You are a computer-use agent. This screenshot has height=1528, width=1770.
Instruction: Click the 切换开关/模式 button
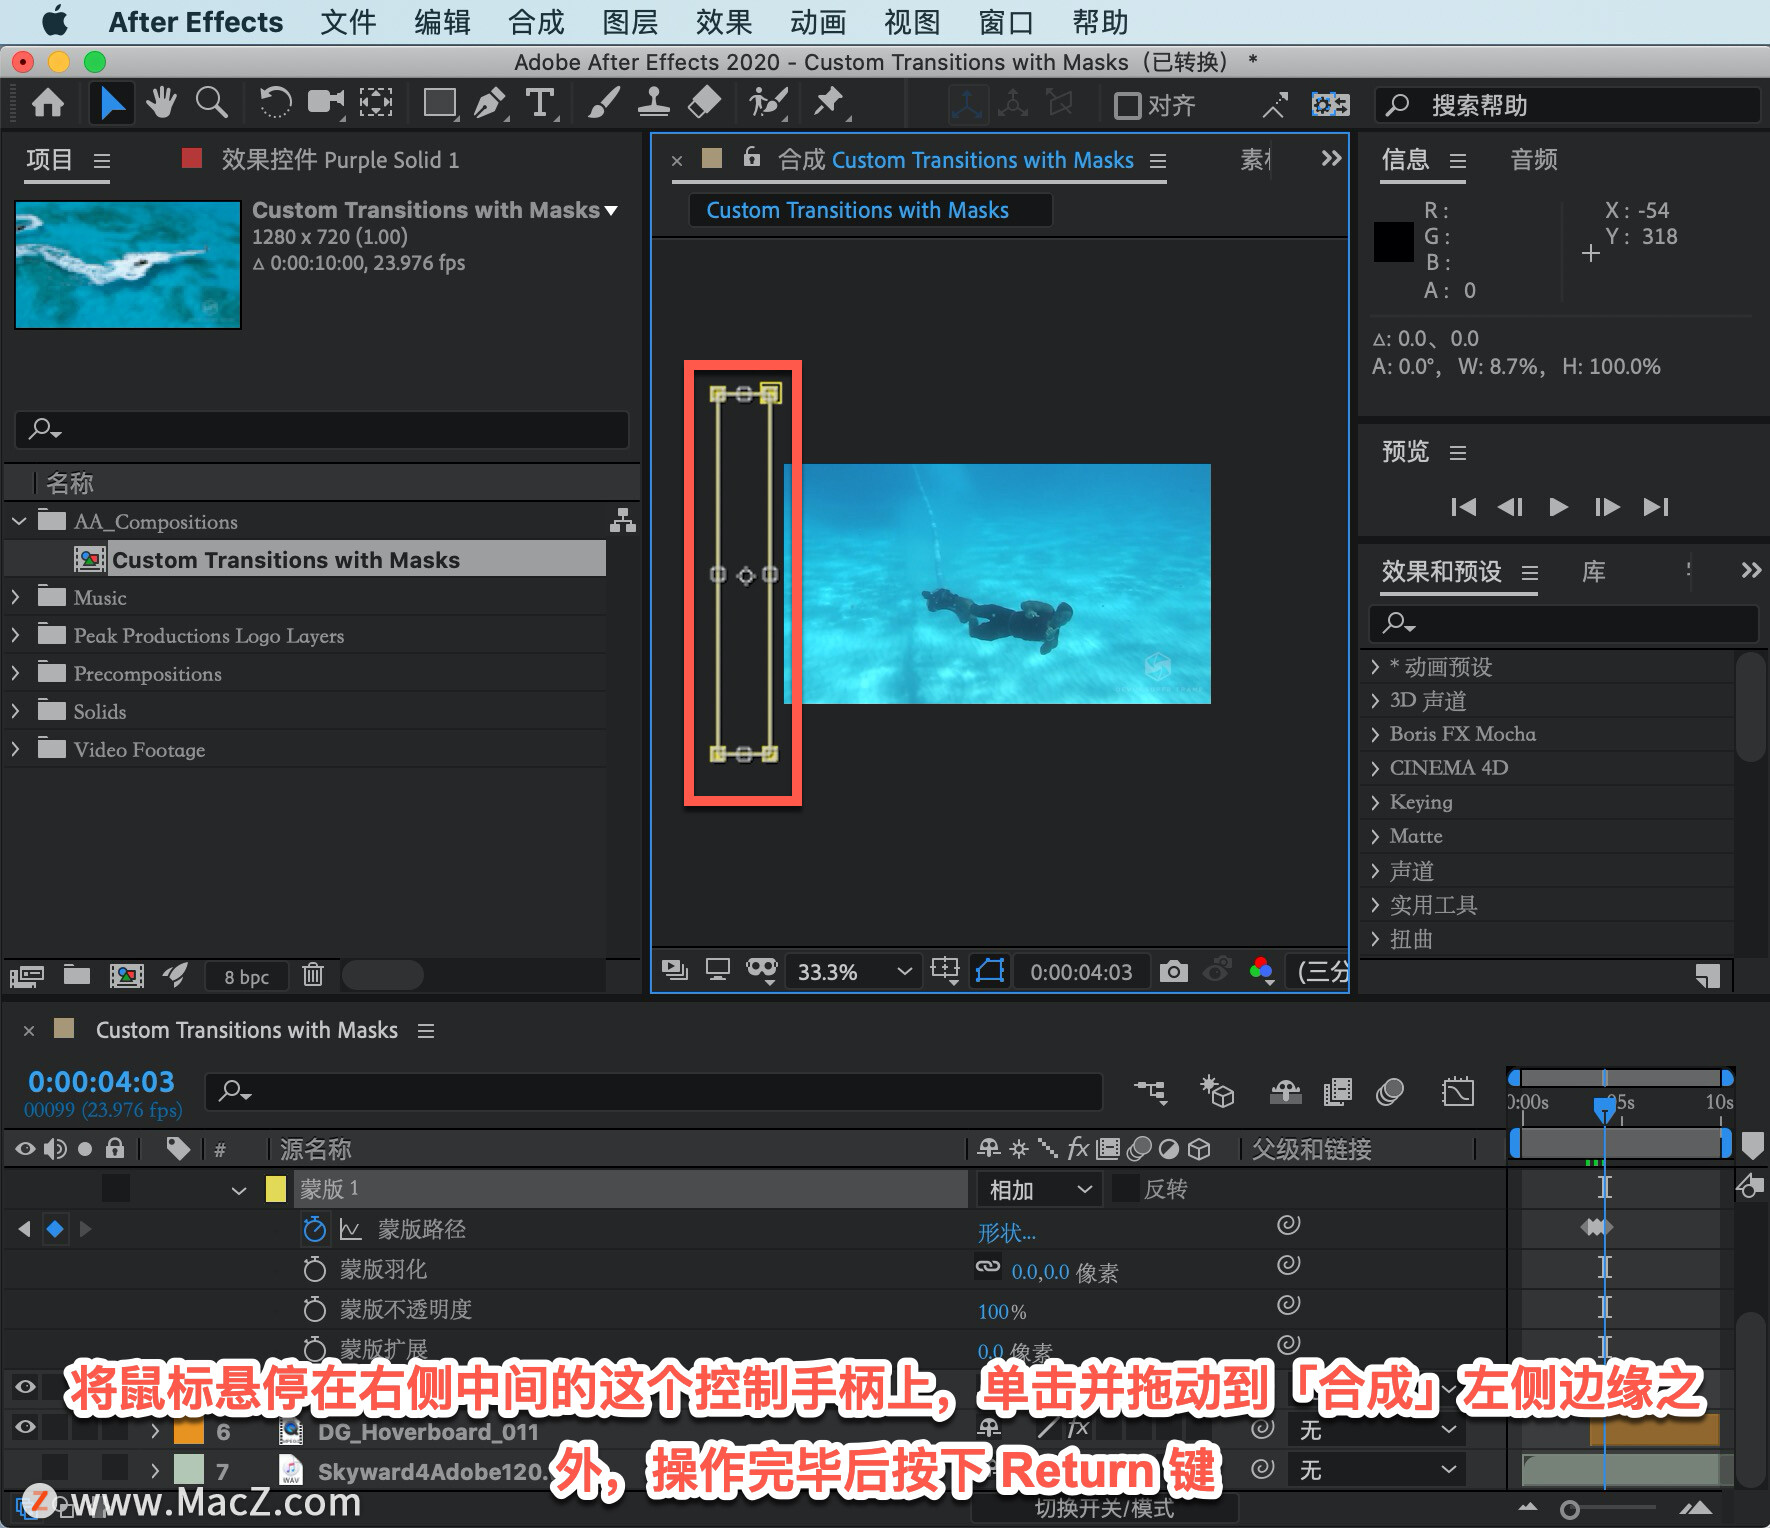[x=1104, y=1508]
